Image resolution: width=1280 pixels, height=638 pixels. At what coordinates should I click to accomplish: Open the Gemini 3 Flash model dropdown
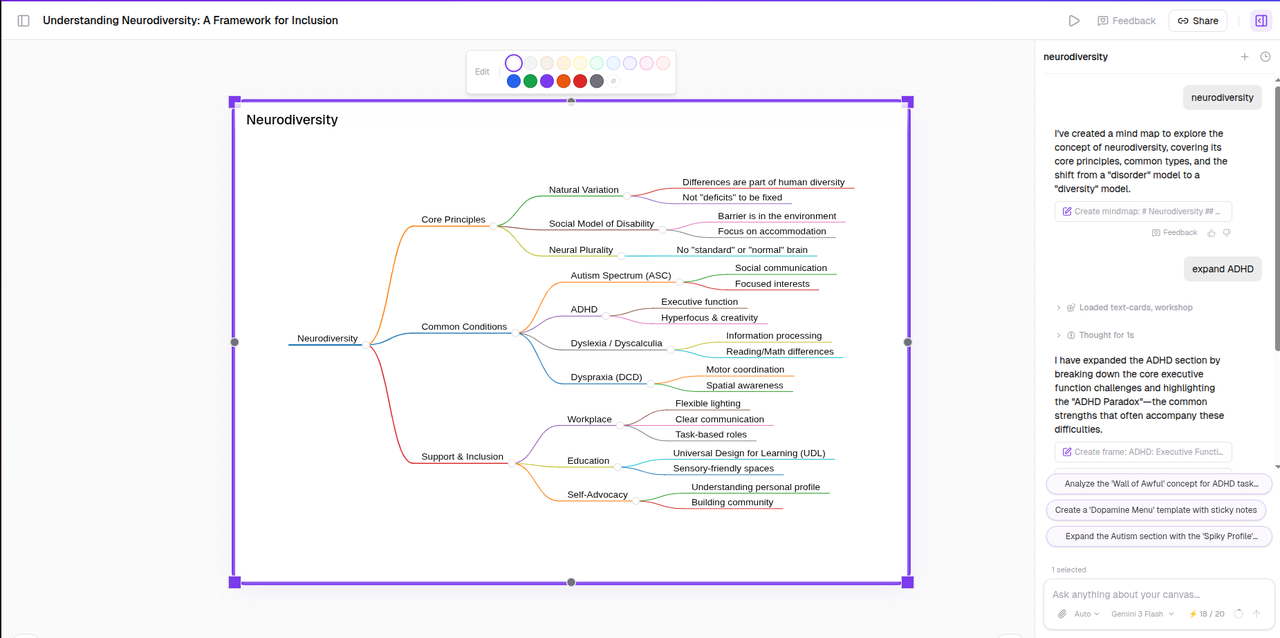tap(1145, 614)
